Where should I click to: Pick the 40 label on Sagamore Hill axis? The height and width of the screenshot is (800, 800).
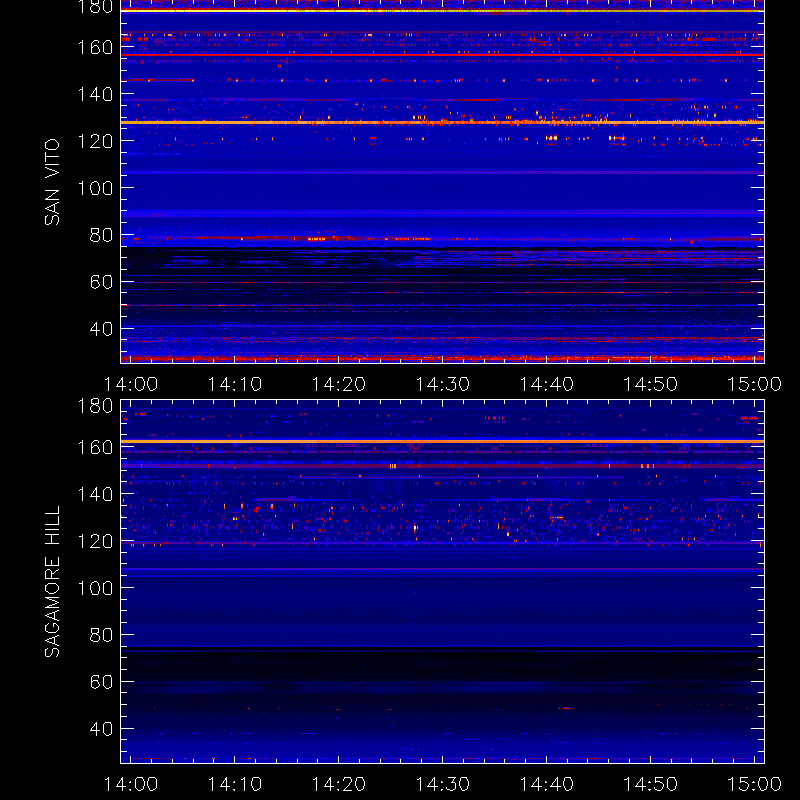[x=101, y=729]
